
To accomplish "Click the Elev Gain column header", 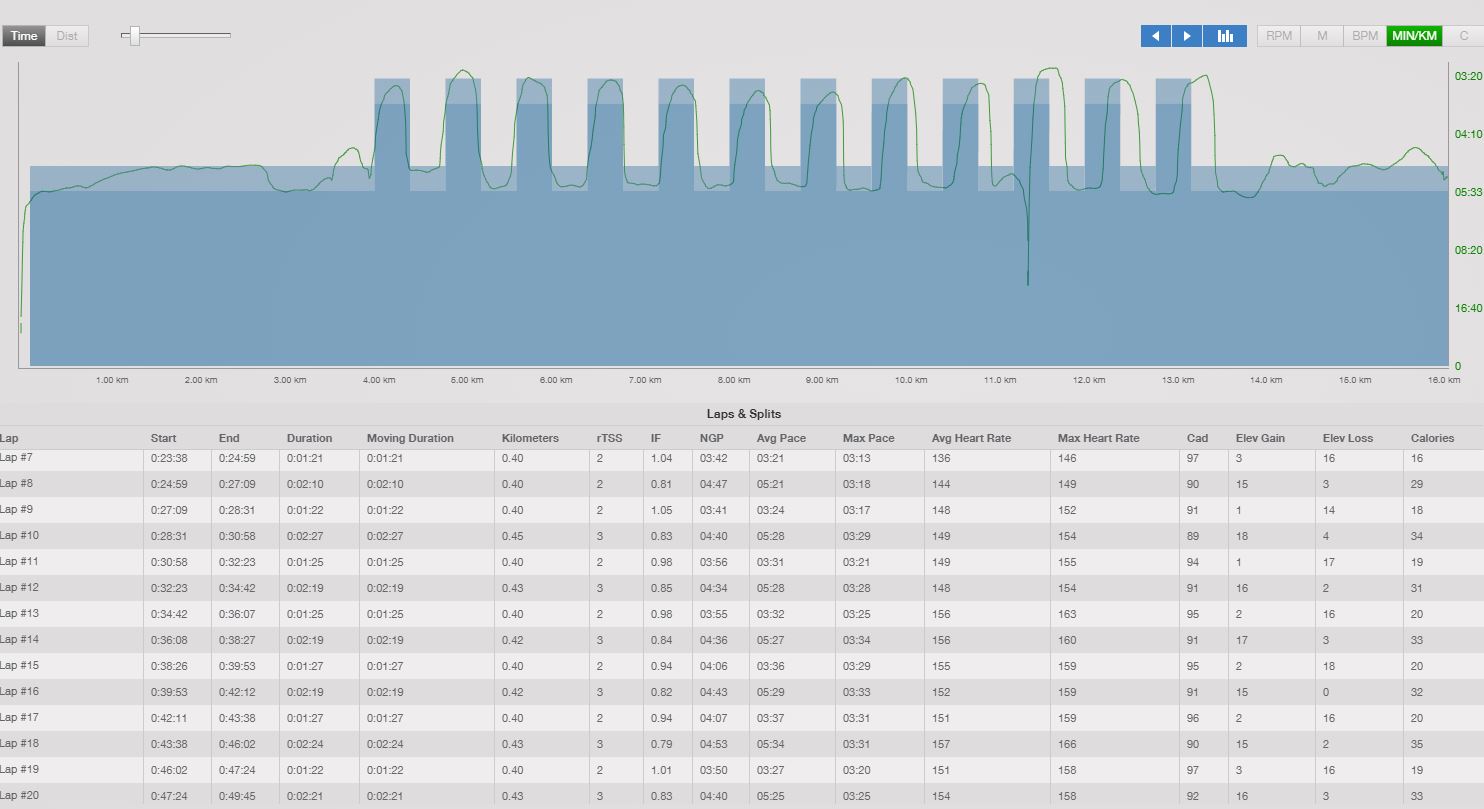I will tap(1260, 438).
